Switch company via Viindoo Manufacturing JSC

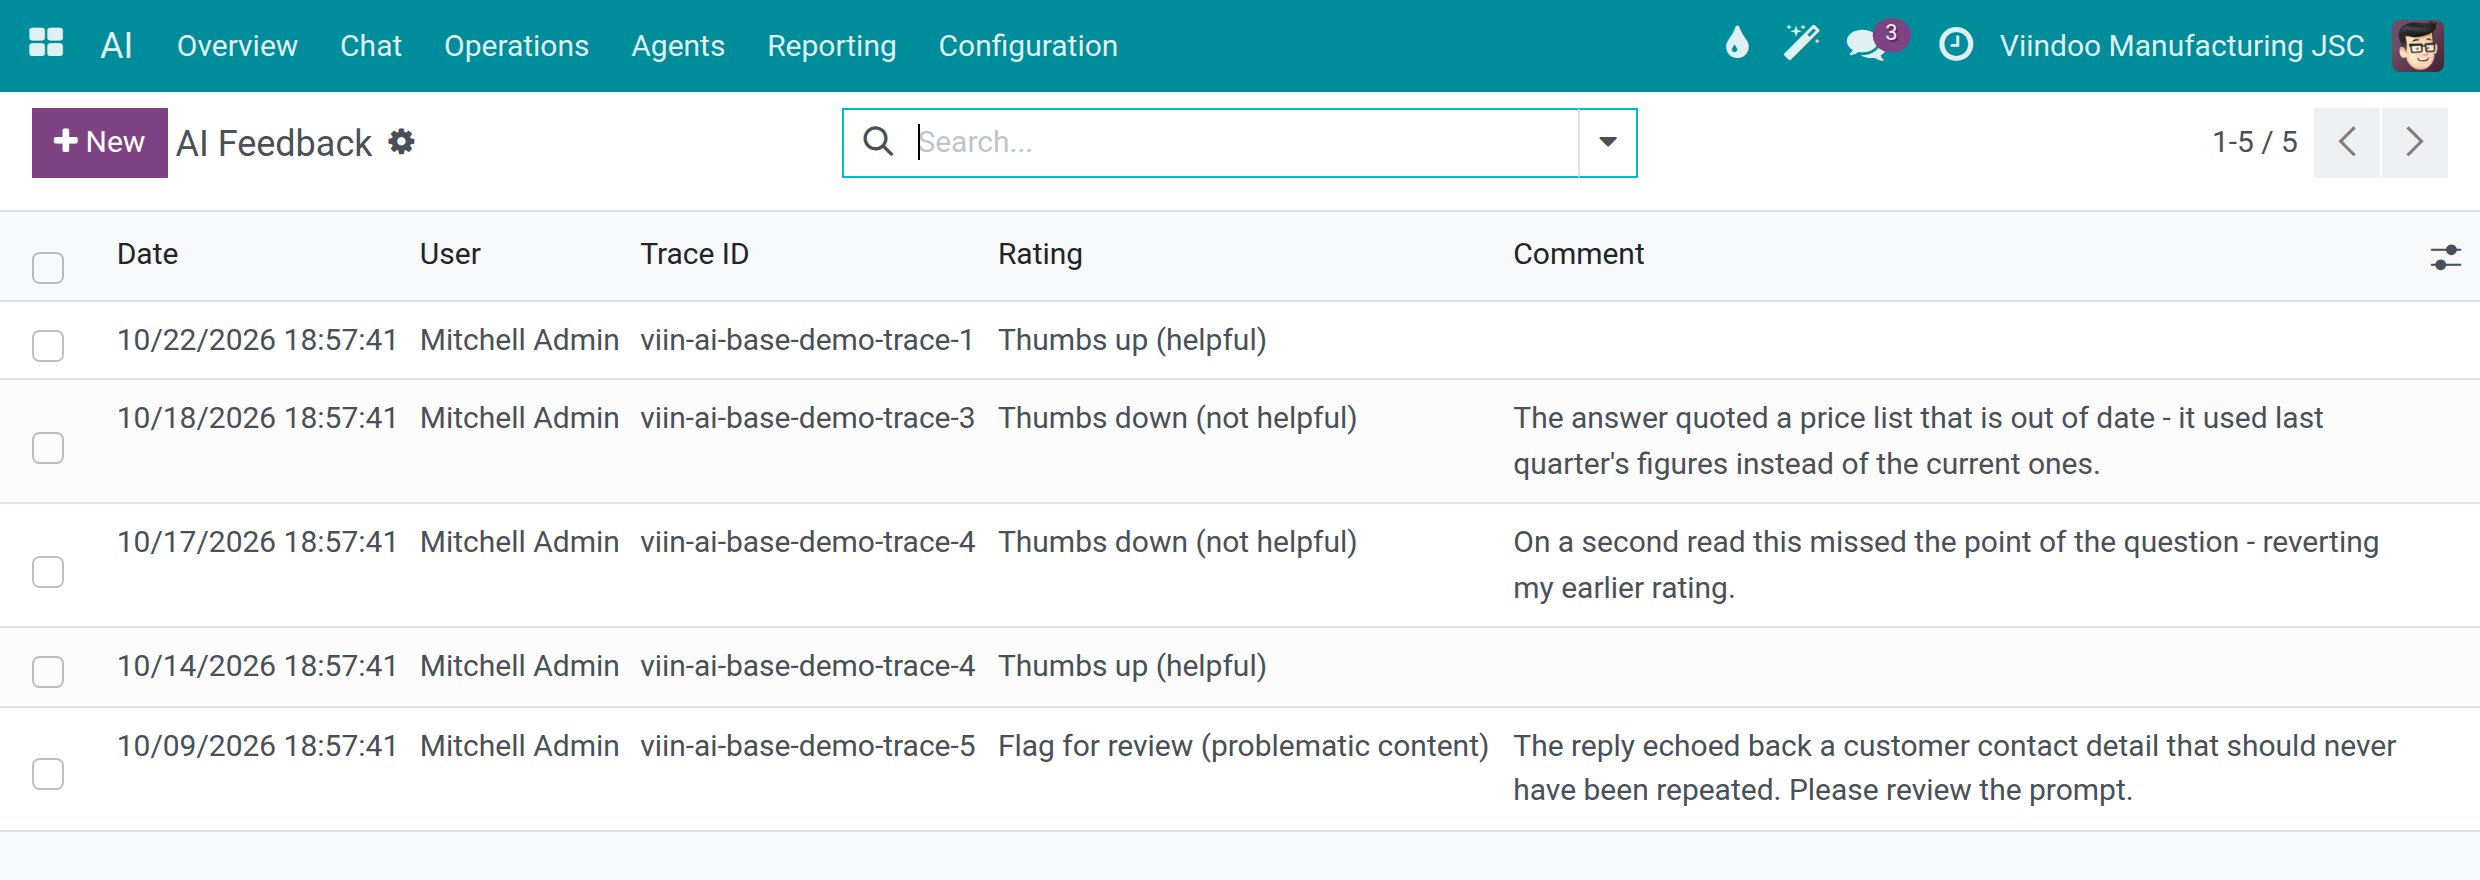(2182, 46)
